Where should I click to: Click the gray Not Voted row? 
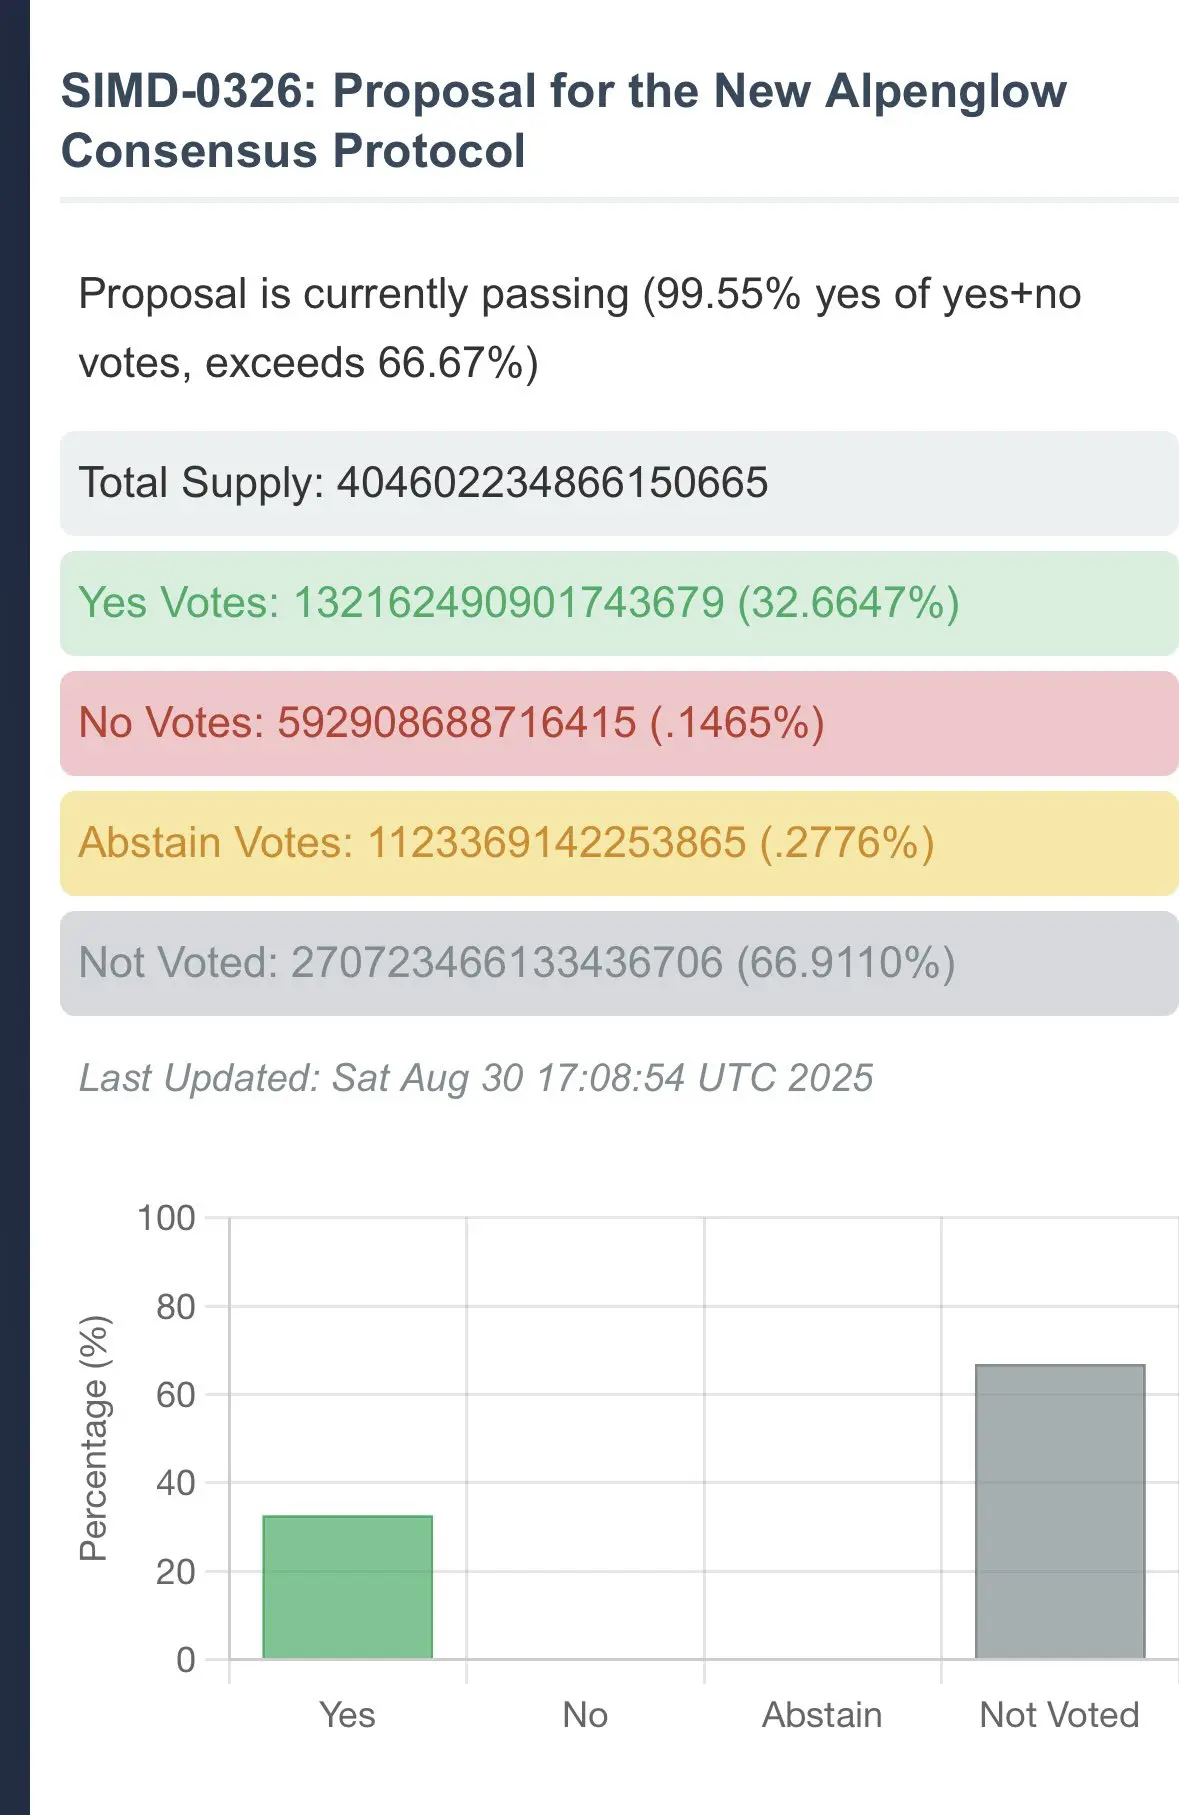coord(619,963)
